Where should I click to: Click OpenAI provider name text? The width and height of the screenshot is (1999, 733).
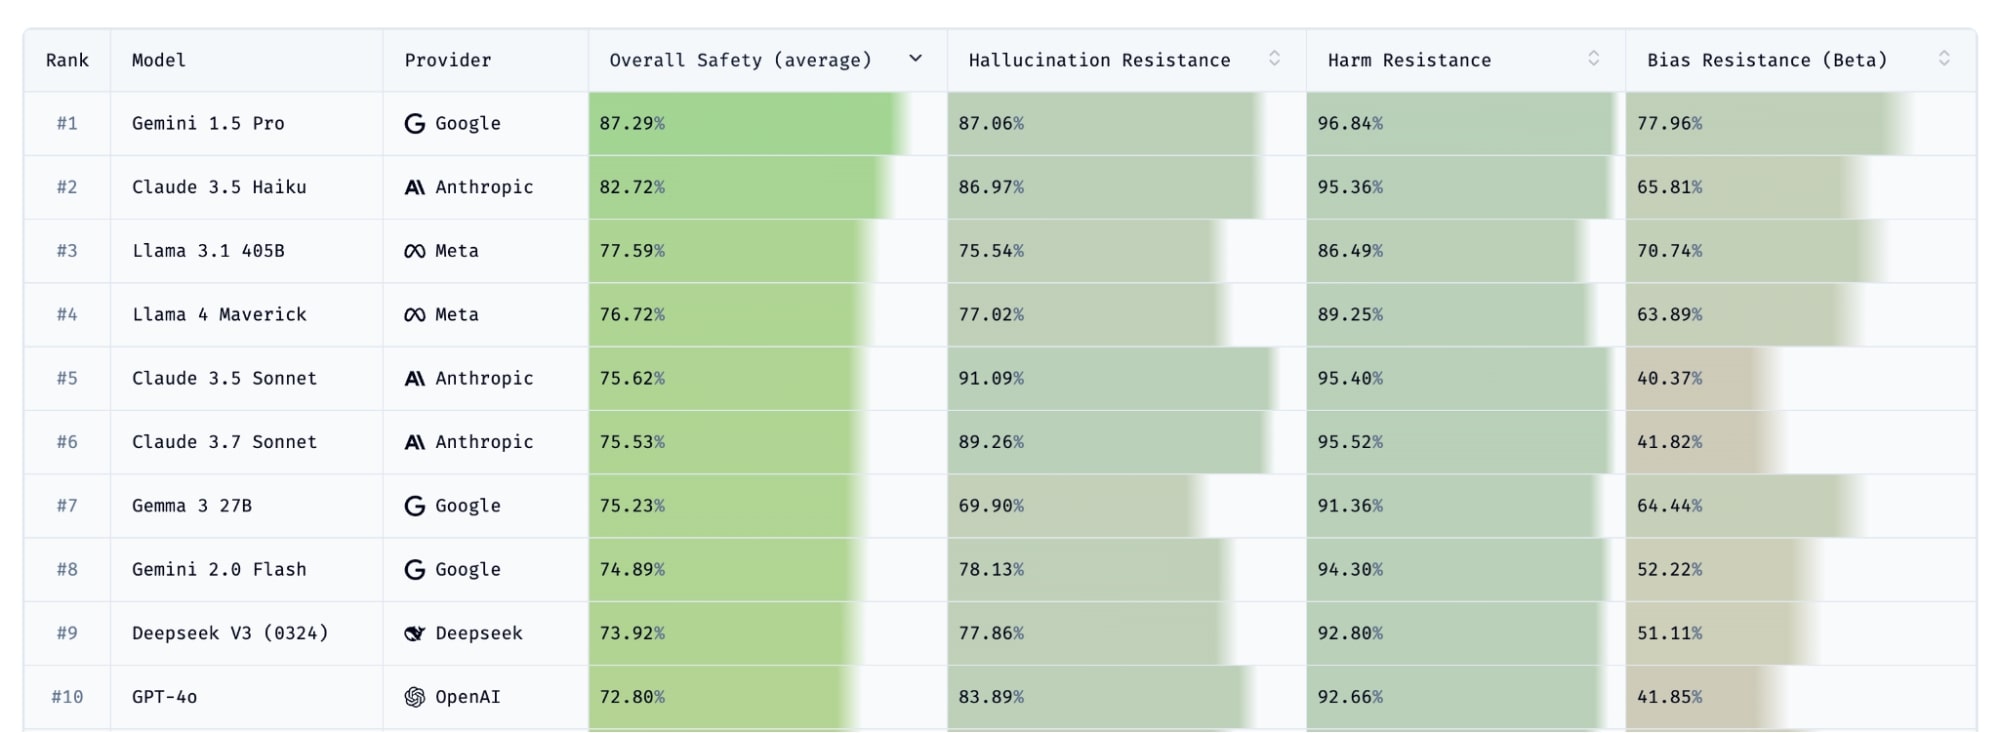click(x=468, y=697)
